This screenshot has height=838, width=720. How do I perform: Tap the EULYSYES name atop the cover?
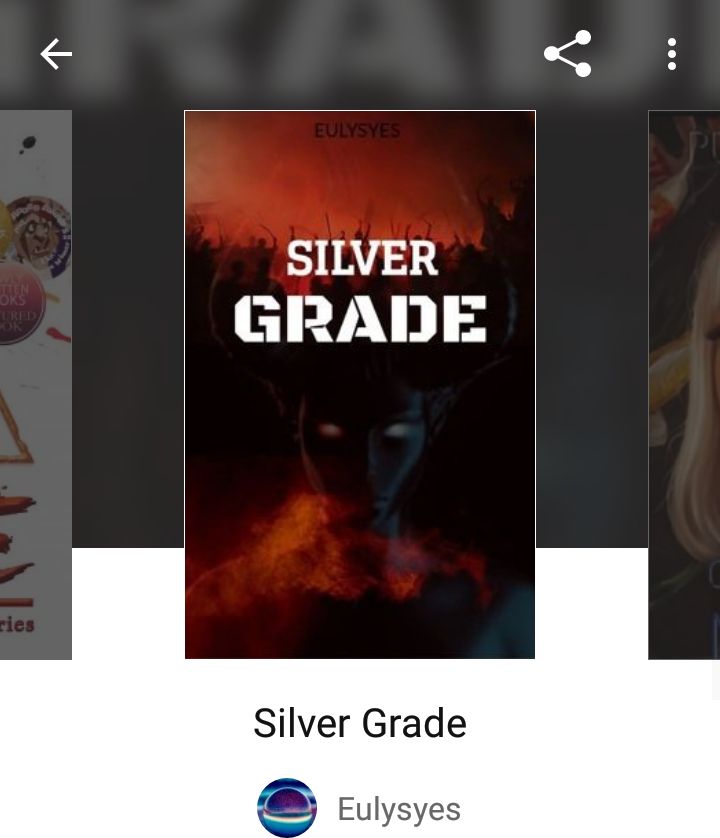[357, 131]
